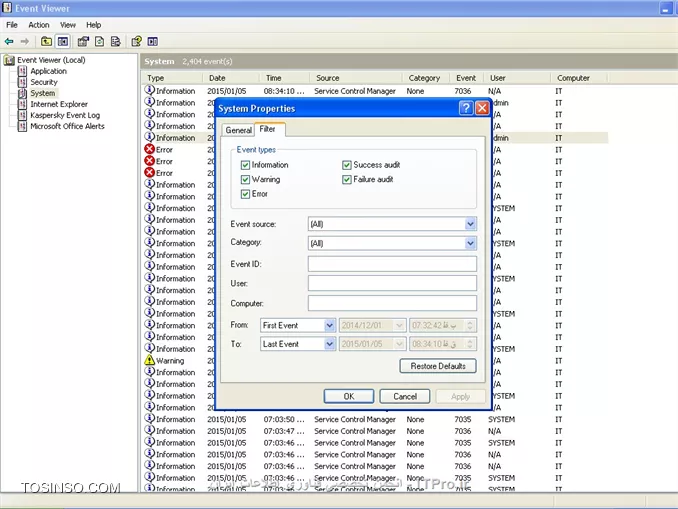
Task: Uncheck the Failure audit checkbox
Action: tap(347, 179)
